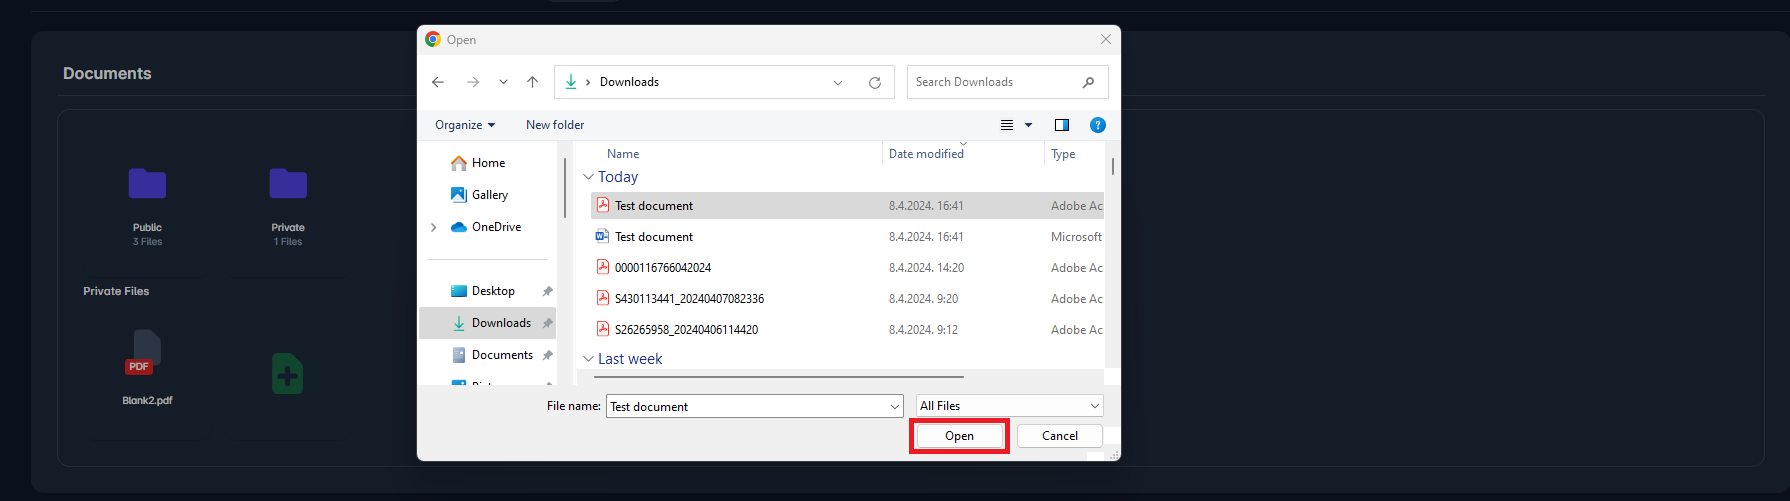Screen dimensions: 1790x501
Task: Select the Test document Word file
Action: click(x=654, y=237)
